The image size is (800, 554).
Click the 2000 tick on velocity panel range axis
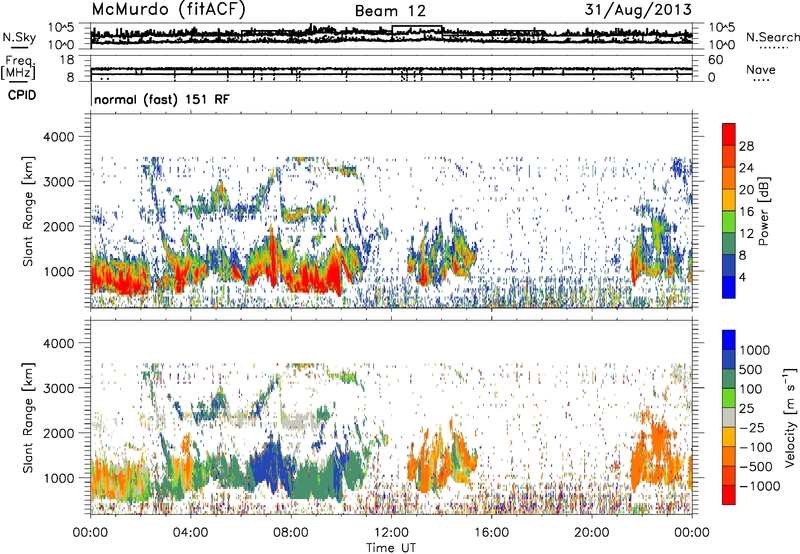pos(59,433)
